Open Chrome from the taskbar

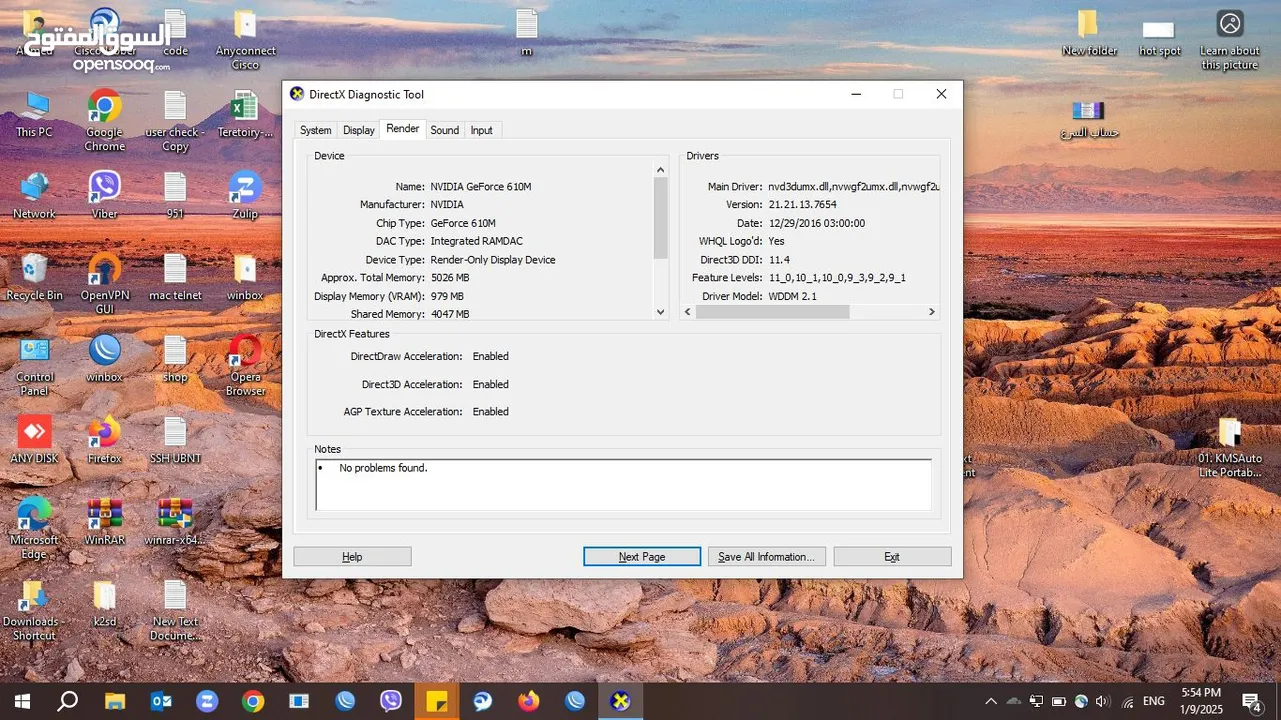252,701
